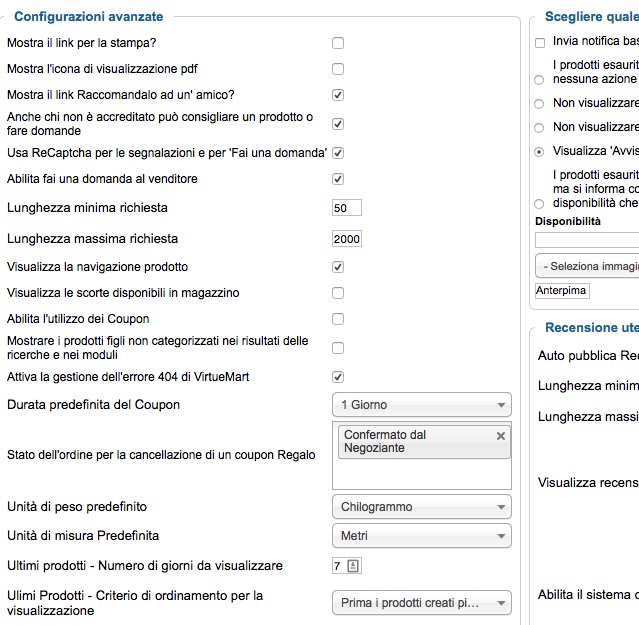Viewport: 639px width, 625px height.
Task: Enable 'Mostra il link per la stampa?' checkbox
Action: point(338,43)
